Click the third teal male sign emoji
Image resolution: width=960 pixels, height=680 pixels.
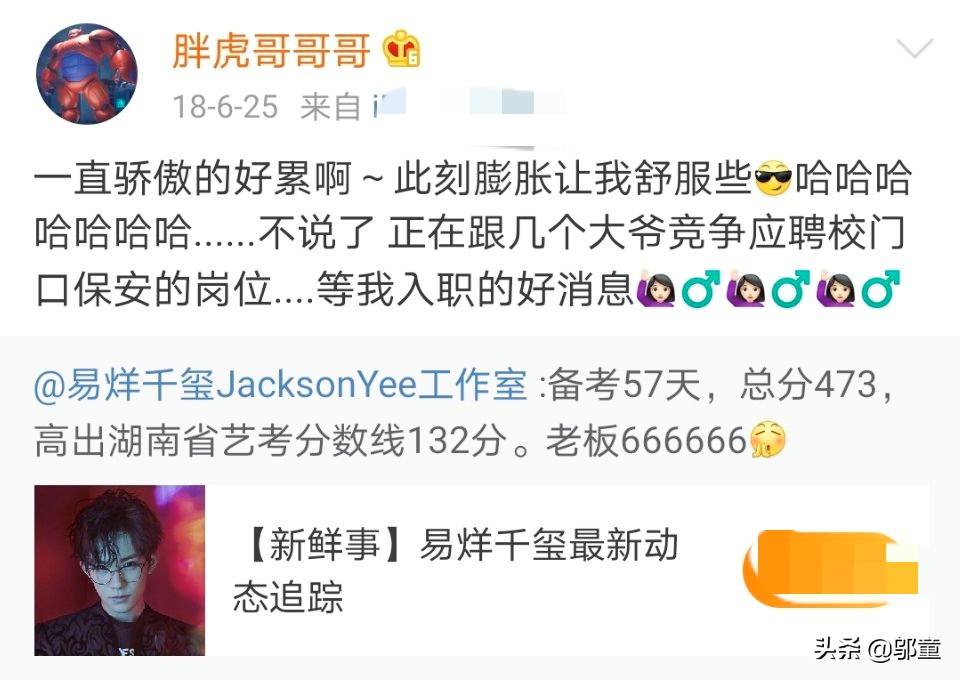pos(880,288)
